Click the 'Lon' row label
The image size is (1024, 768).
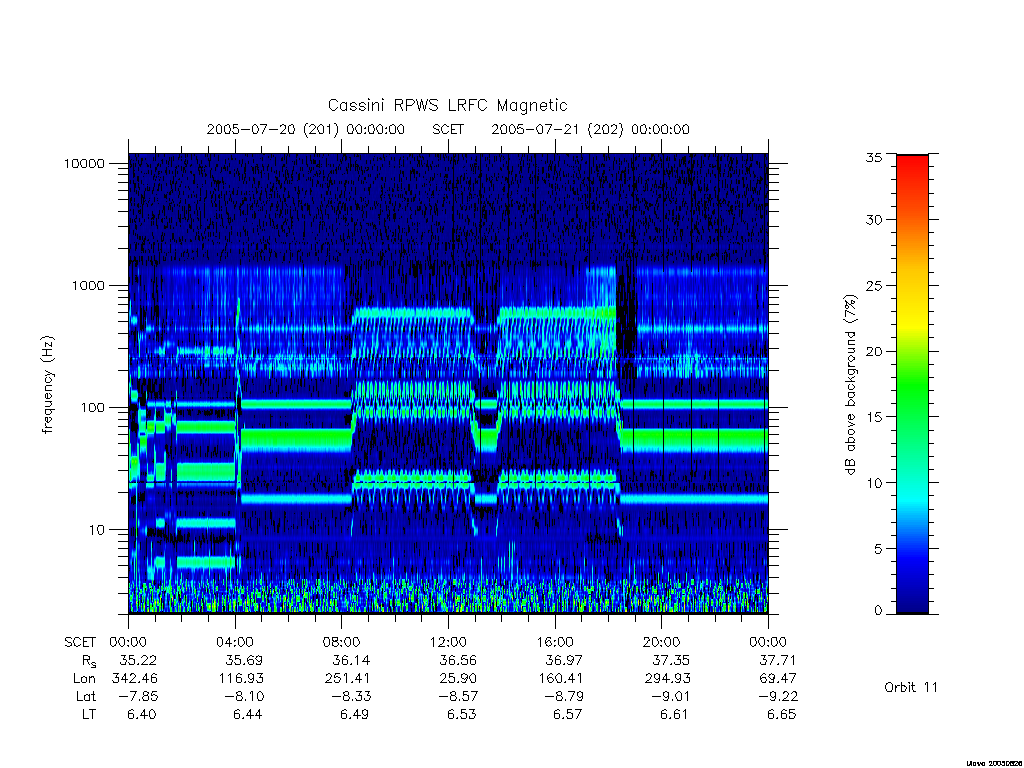click(84, 679)
